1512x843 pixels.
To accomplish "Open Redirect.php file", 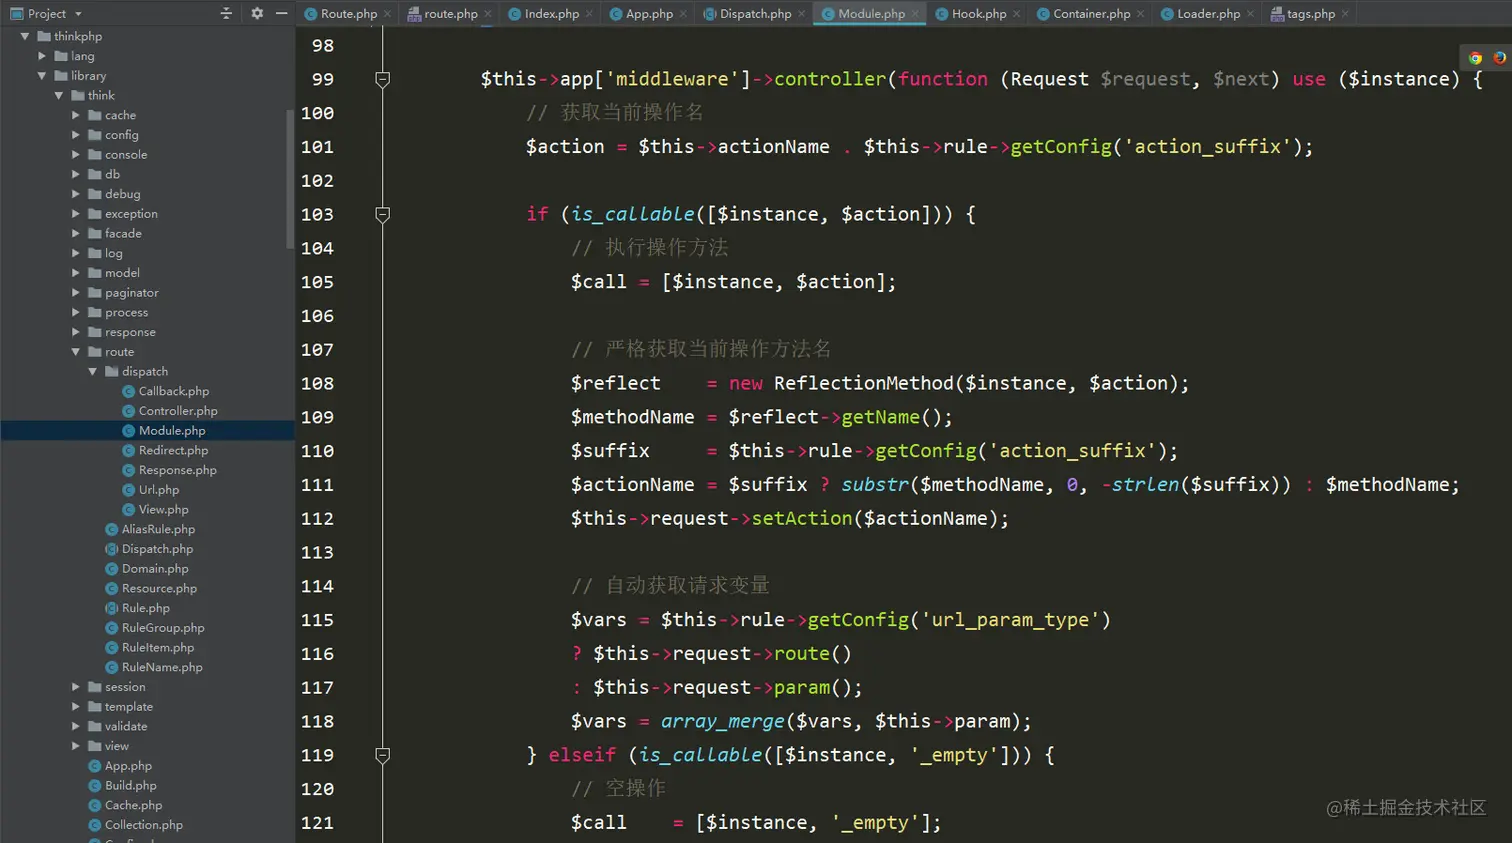I will pyautogui.click(x=173, y=450).
